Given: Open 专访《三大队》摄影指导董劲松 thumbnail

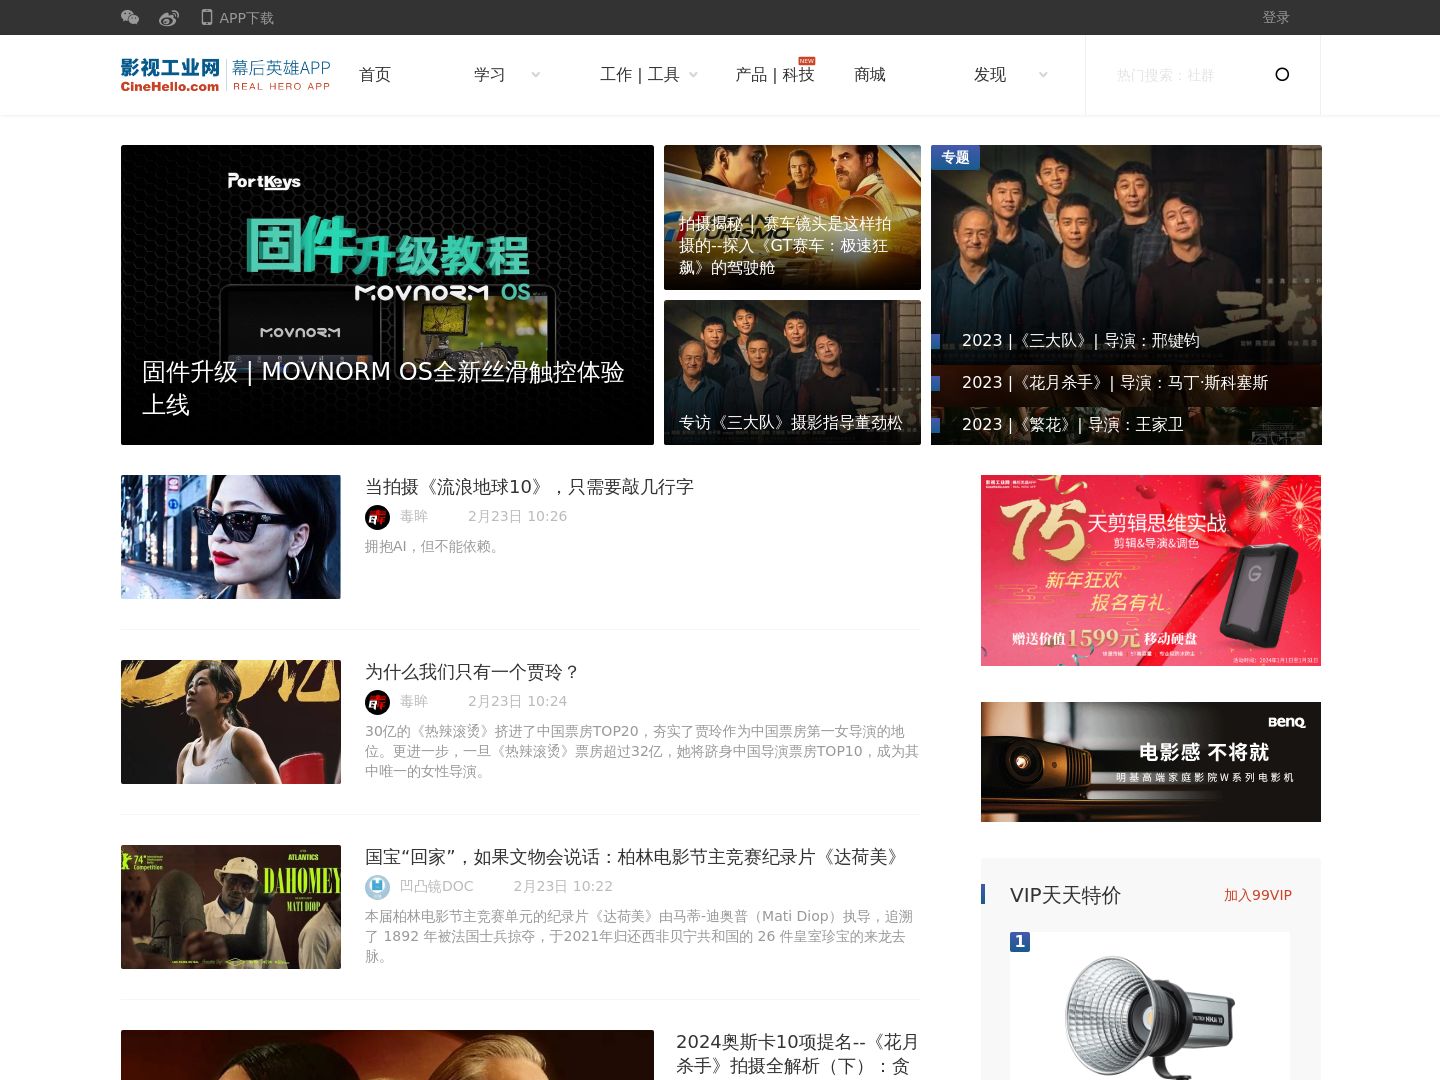Looking at the screenshot, I should click(x=792, y=372).
